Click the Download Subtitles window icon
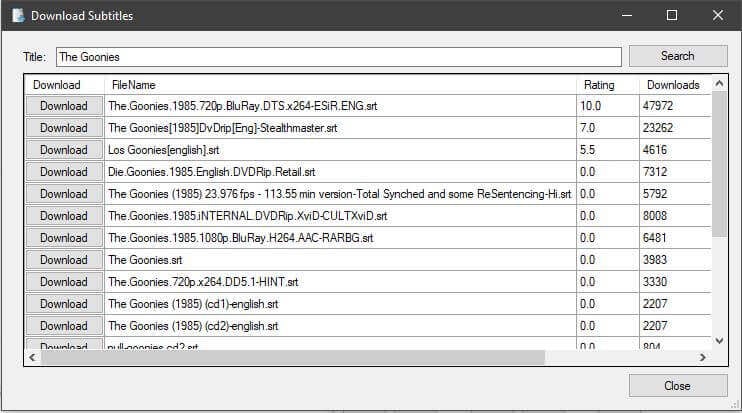The width and height of the screenshot is (742, 413). pyautogui.click(x=18, y=16)
